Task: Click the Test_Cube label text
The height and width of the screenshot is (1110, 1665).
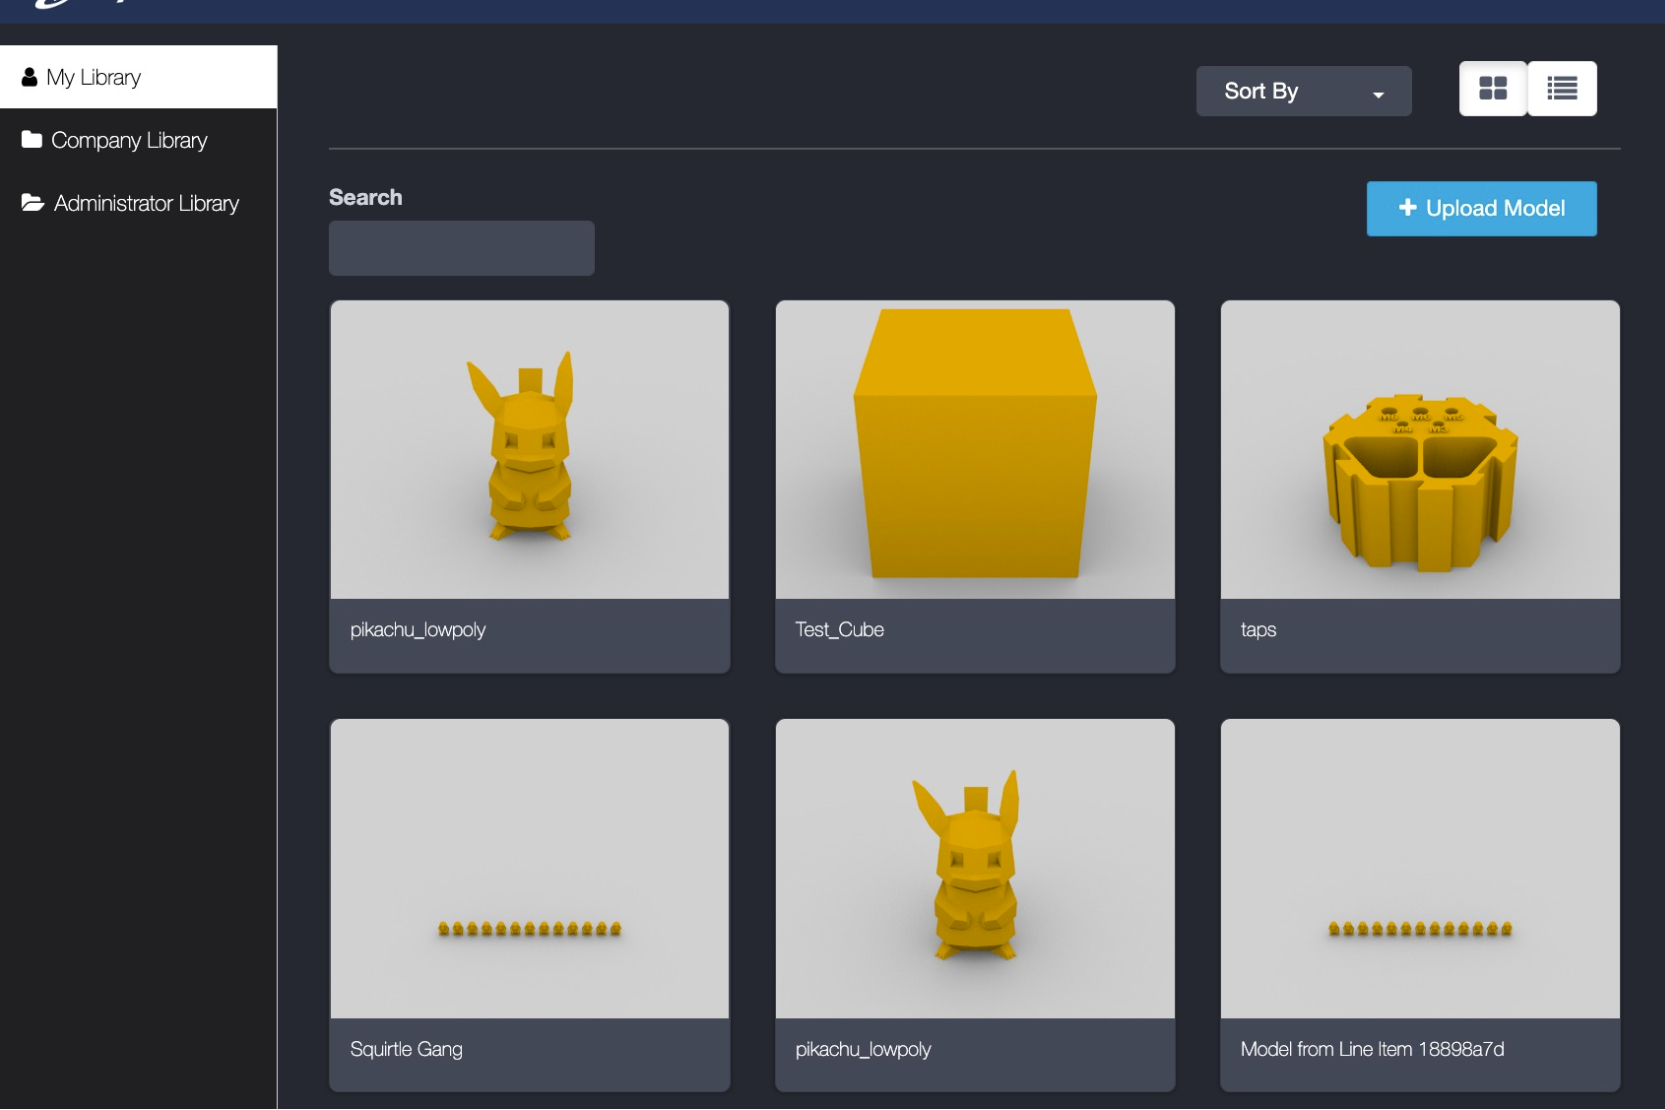Action: (x=839, y=630)
